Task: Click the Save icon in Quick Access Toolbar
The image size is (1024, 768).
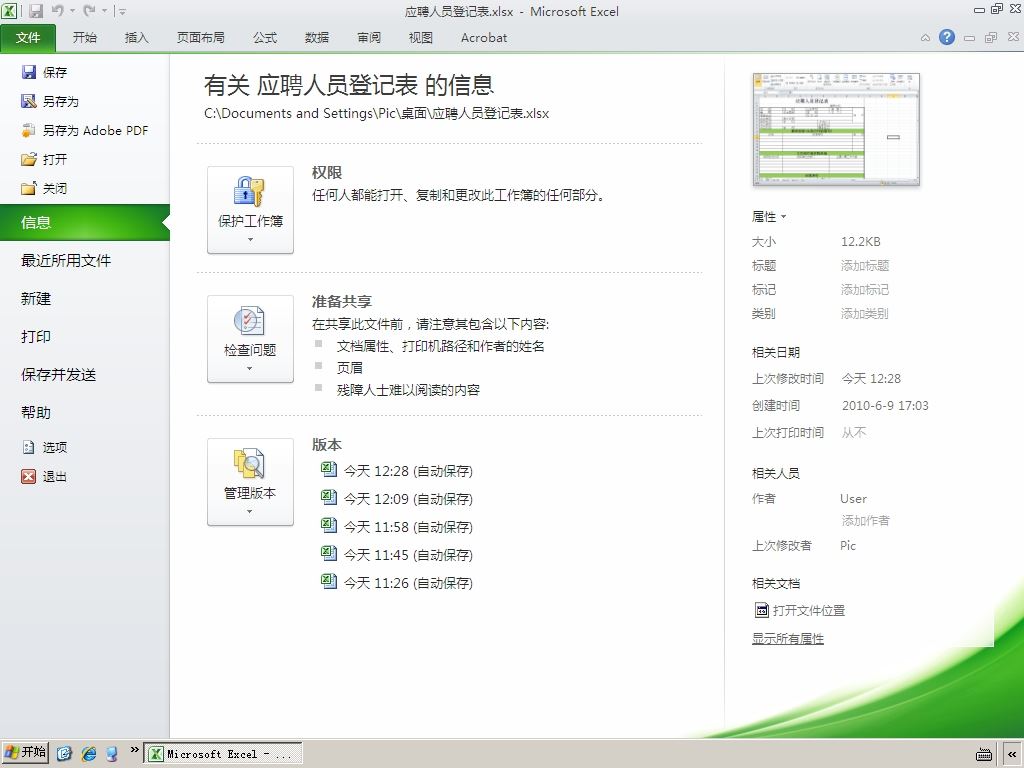Action: click(x=36, y=11)
